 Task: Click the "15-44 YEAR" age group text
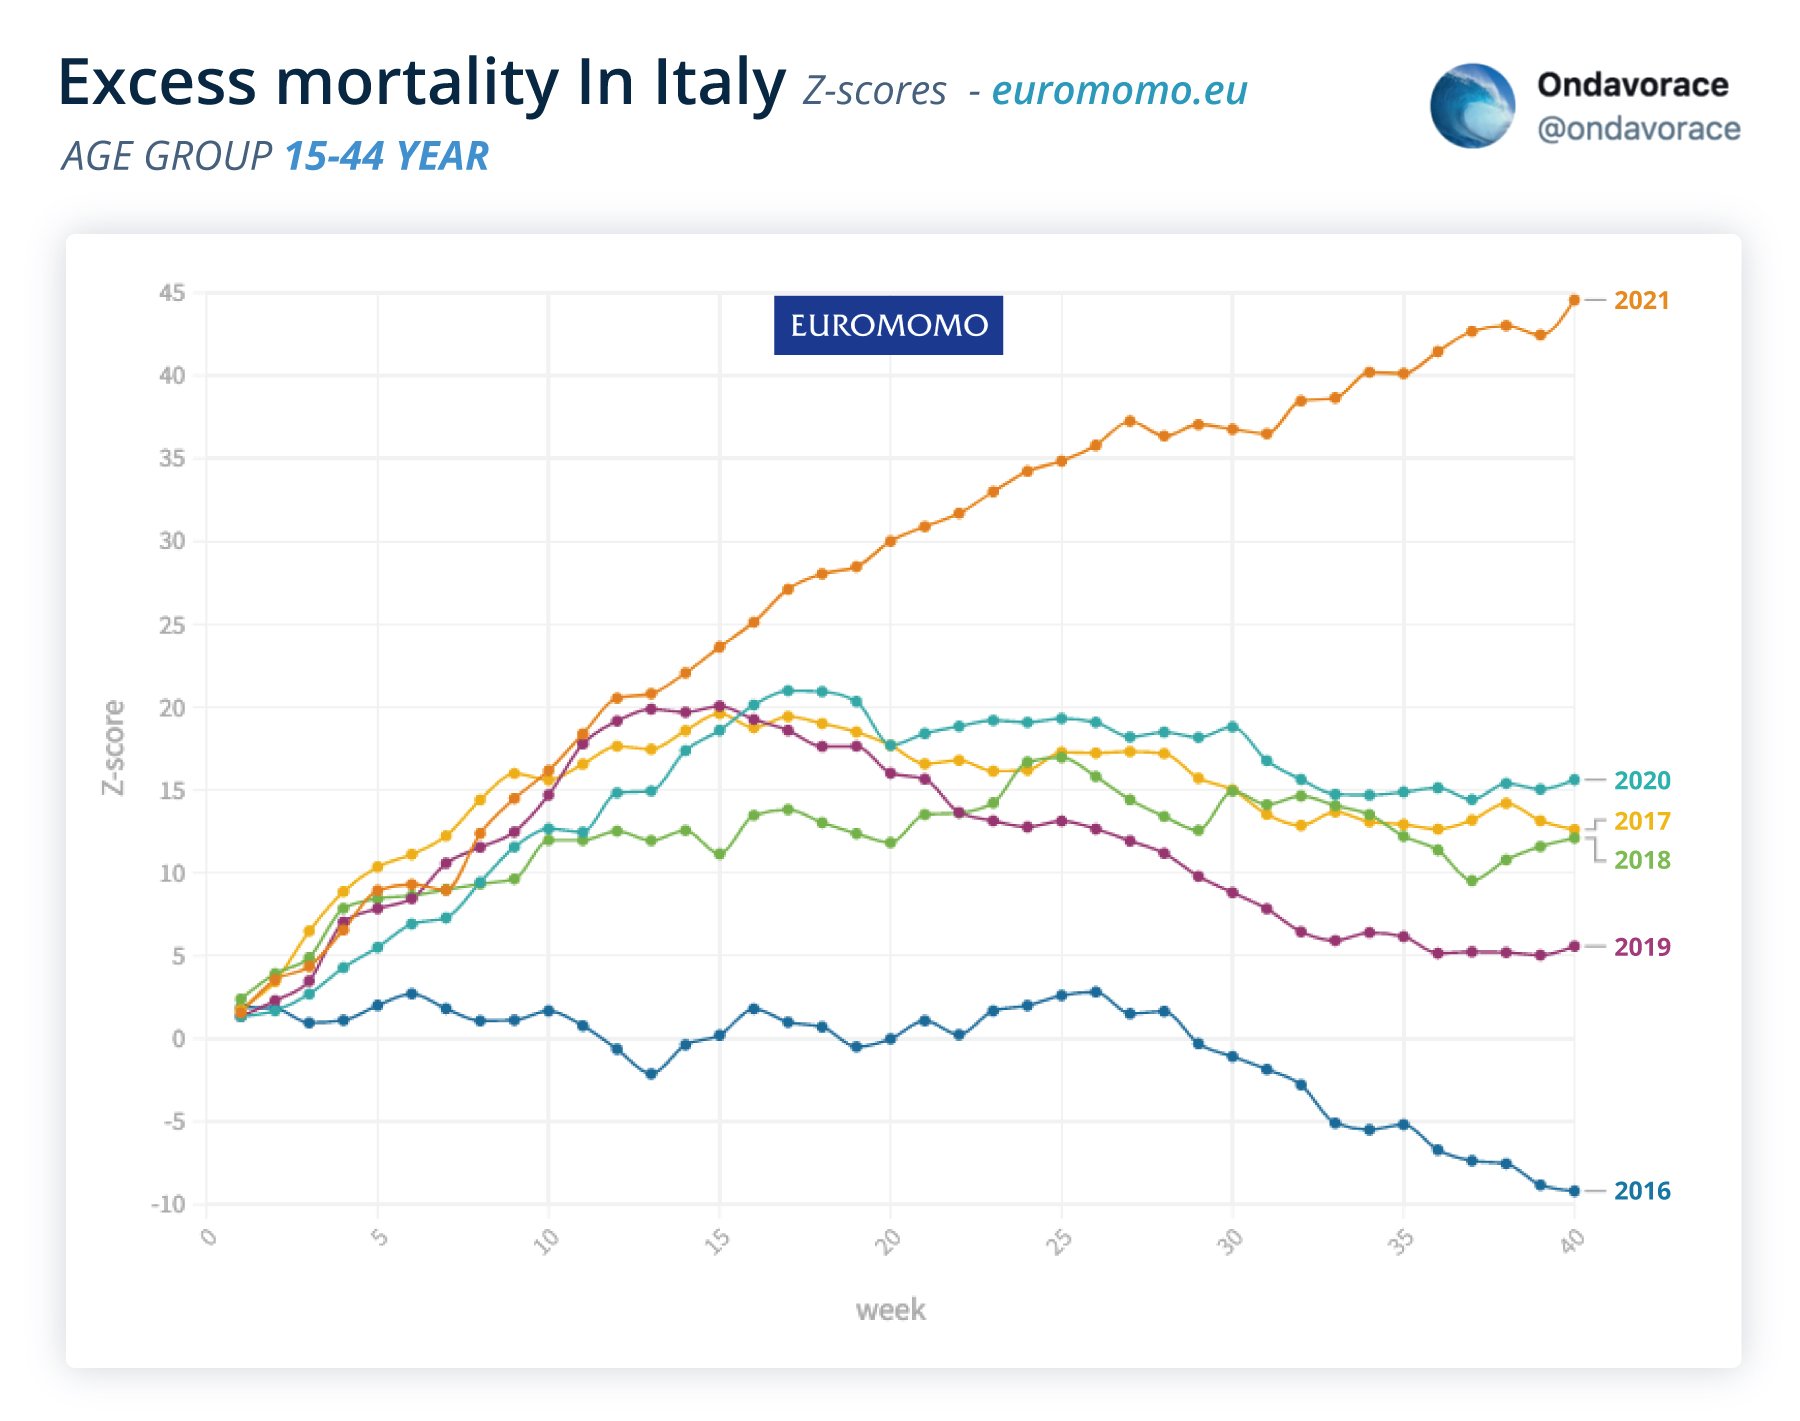point(386,156)
